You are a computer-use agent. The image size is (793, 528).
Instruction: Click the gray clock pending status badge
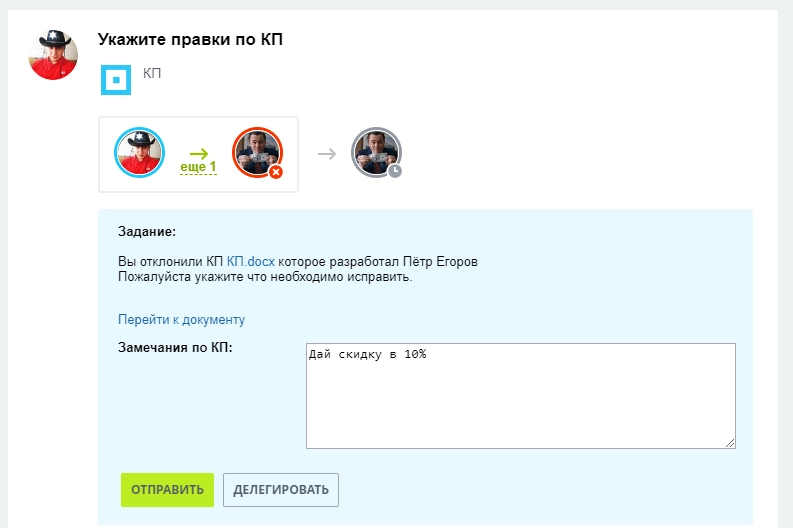pos(395,171)
